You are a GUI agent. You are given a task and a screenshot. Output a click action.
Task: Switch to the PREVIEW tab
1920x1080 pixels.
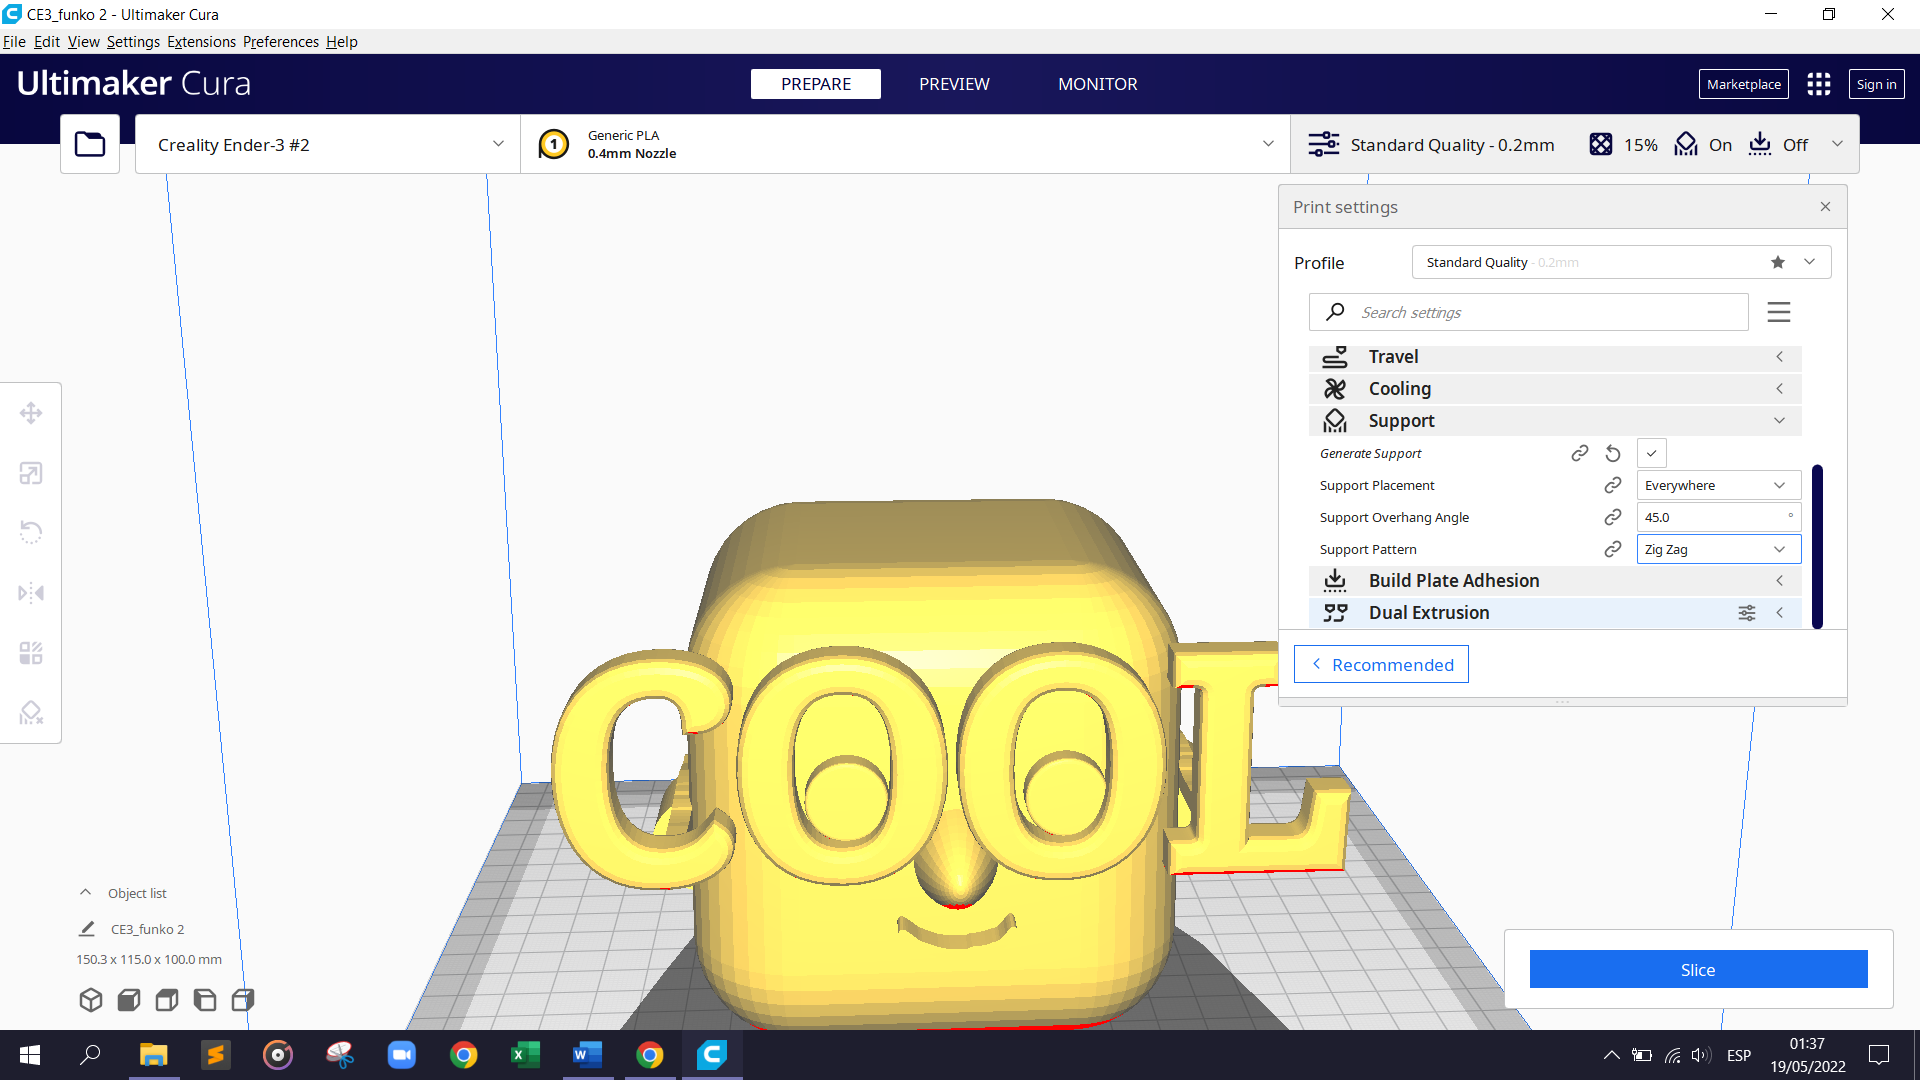click(954, 84)
